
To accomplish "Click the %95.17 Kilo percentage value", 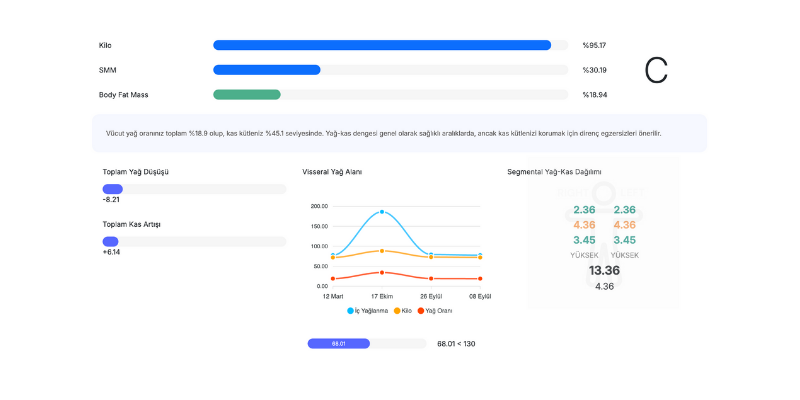I will pos(594,45).
